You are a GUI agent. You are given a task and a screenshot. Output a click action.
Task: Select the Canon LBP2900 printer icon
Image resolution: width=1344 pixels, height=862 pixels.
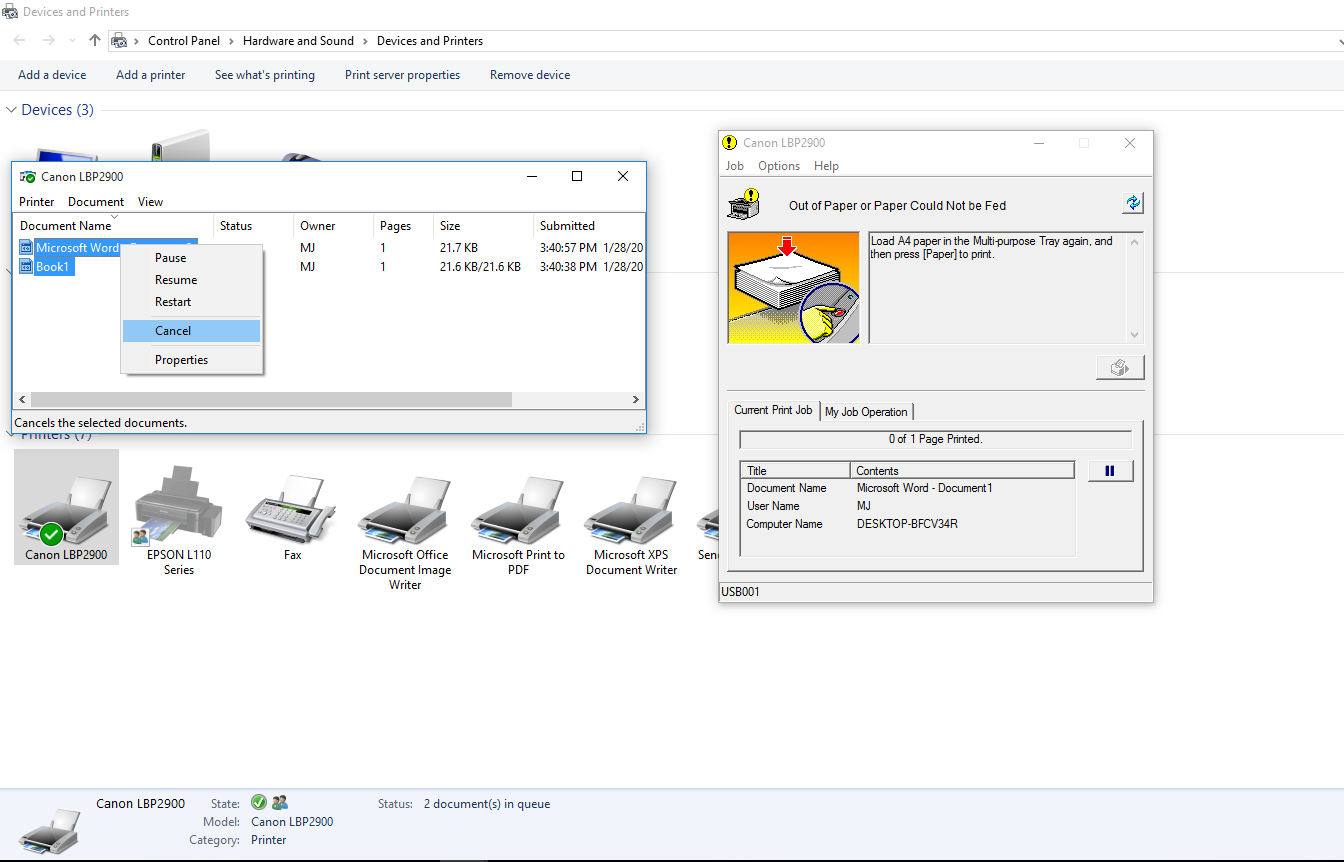(66, 507)
